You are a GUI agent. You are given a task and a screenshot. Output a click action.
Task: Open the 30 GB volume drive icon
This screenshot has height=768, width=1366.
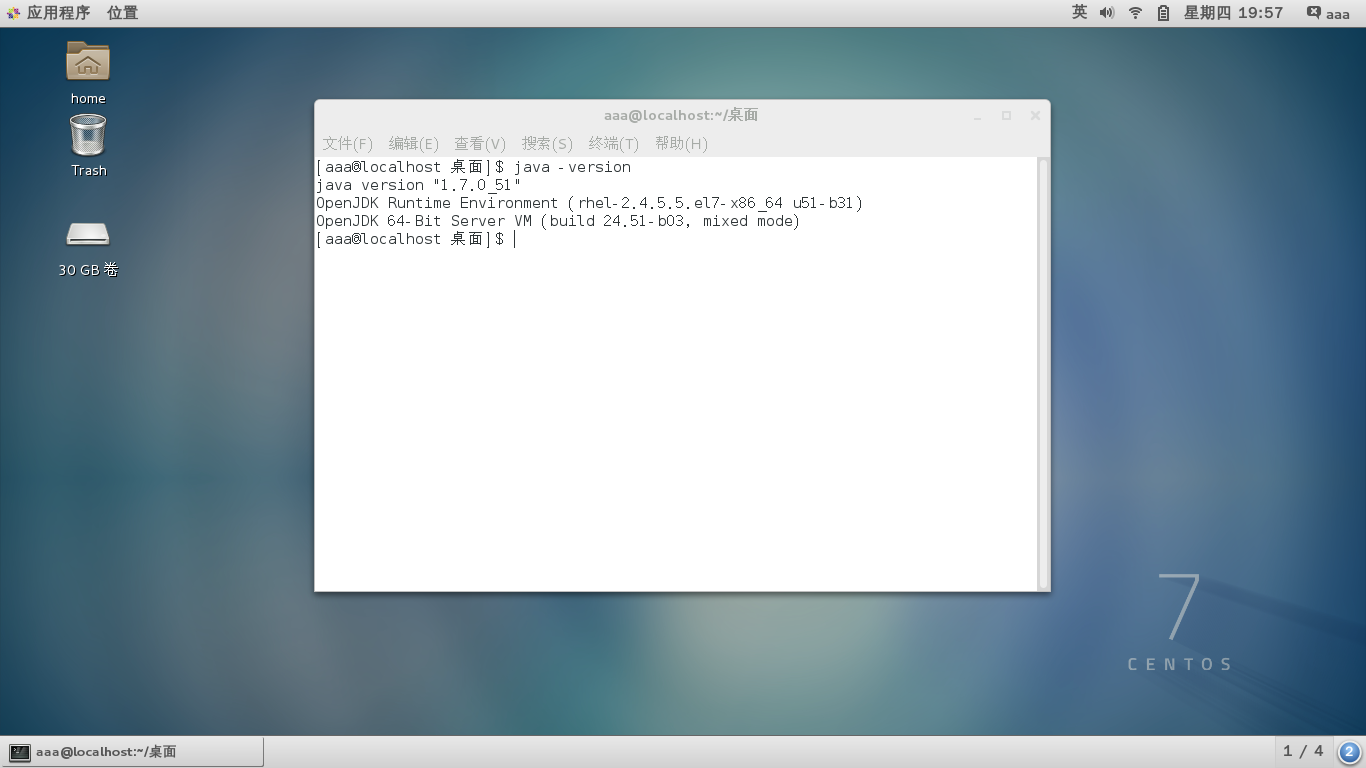(88, 234)
